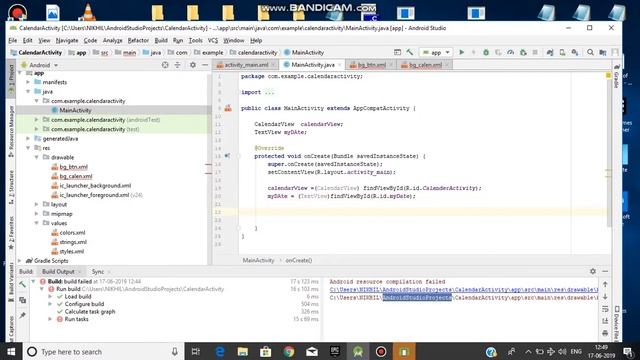The image size is (640, 360).
Task: Select strings.xml in the project tree
Action: pos(73,242)
